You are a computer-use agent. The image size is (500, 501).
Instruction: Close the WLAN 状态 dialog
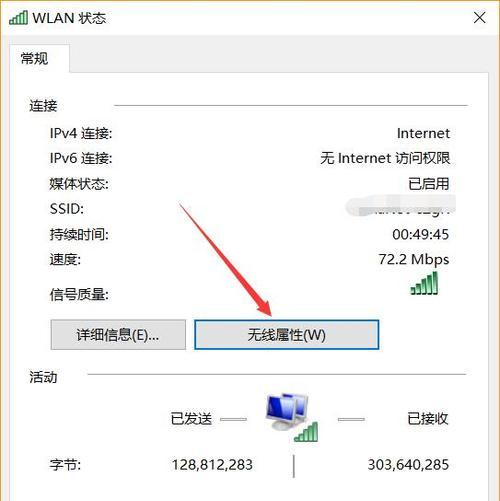tap(480, 18)
